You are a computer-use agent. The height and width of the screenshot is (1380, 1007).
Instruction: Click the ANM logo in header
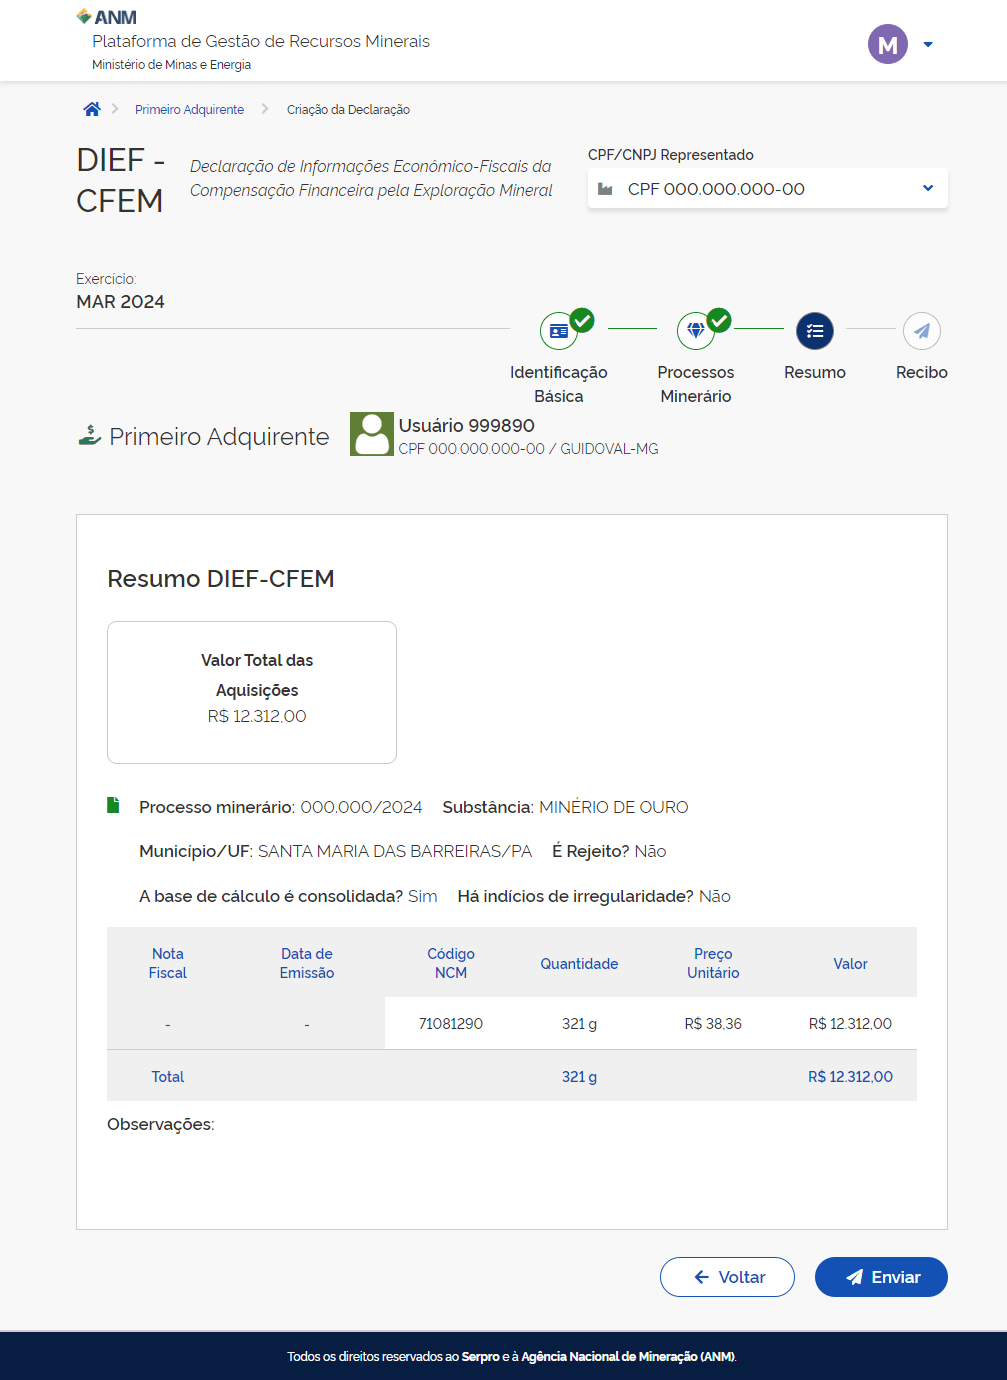point(107,17)
